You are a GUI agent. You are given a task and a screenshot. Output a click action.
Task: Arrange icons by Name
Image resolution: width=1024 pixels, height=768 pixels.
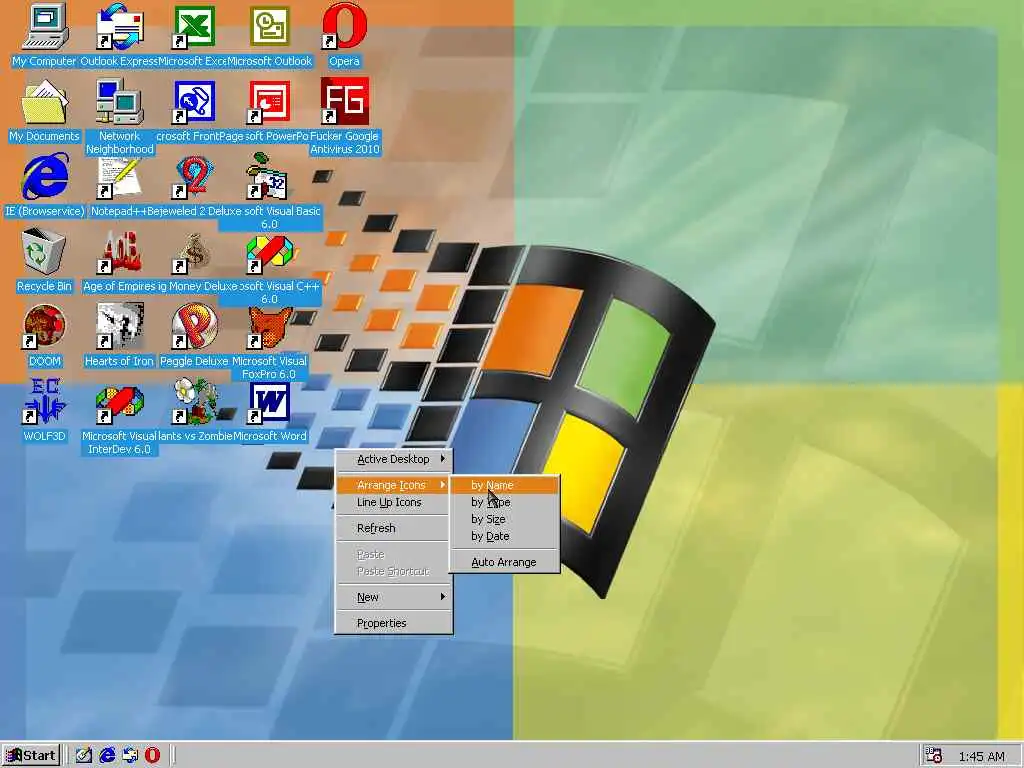coord(505,485)
